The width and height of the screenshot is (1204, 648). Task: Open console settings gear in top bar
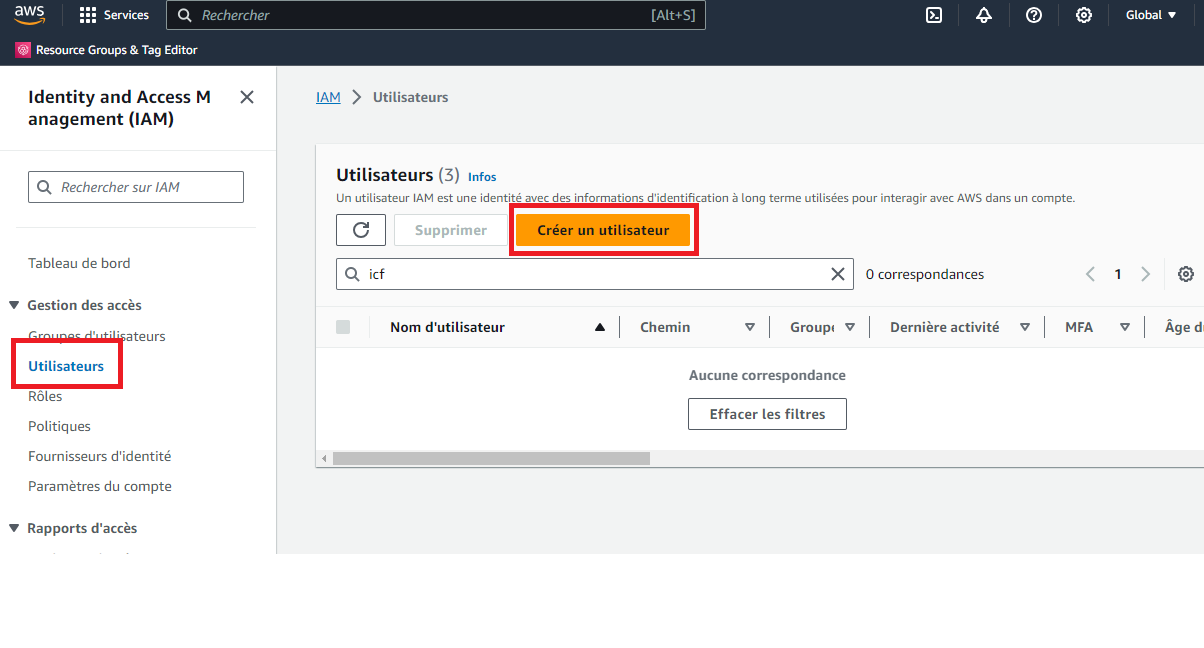tap(1084, 15)
